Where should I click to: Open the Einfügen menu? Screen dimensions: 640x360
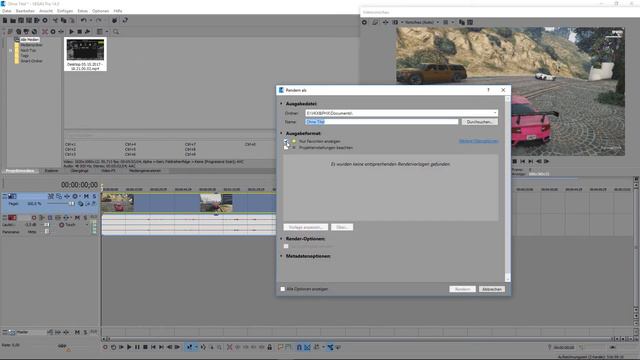65,11
